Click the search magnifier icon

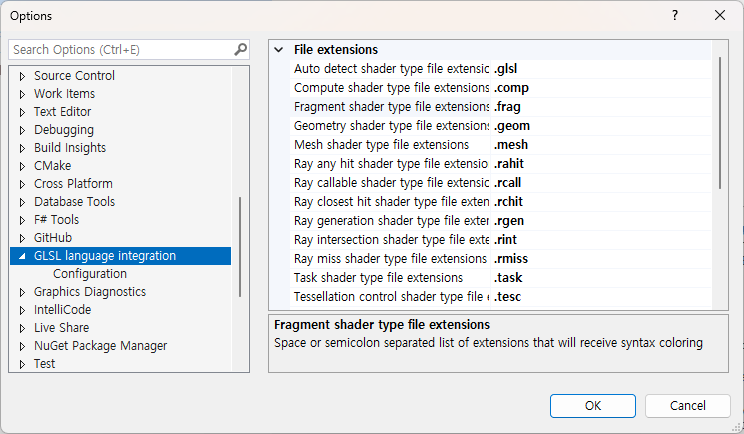241,49
